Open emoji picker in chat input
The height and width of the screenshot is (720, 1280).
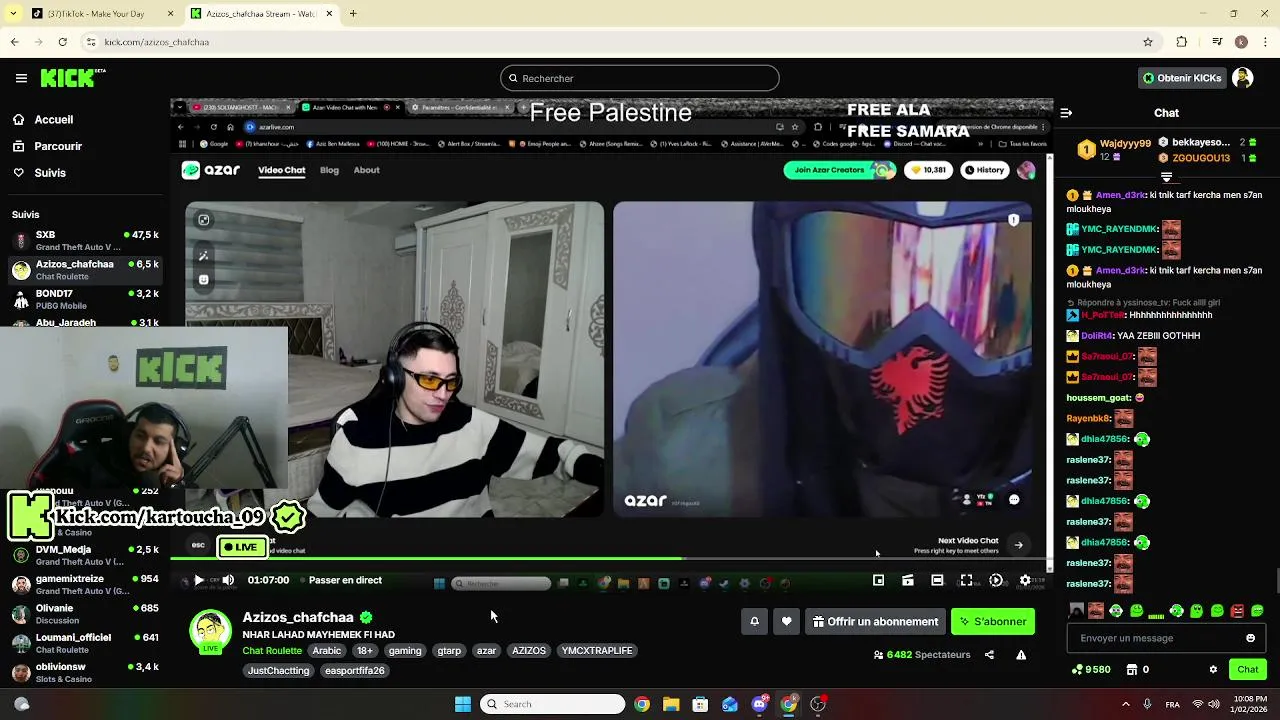coord(1250,638)
